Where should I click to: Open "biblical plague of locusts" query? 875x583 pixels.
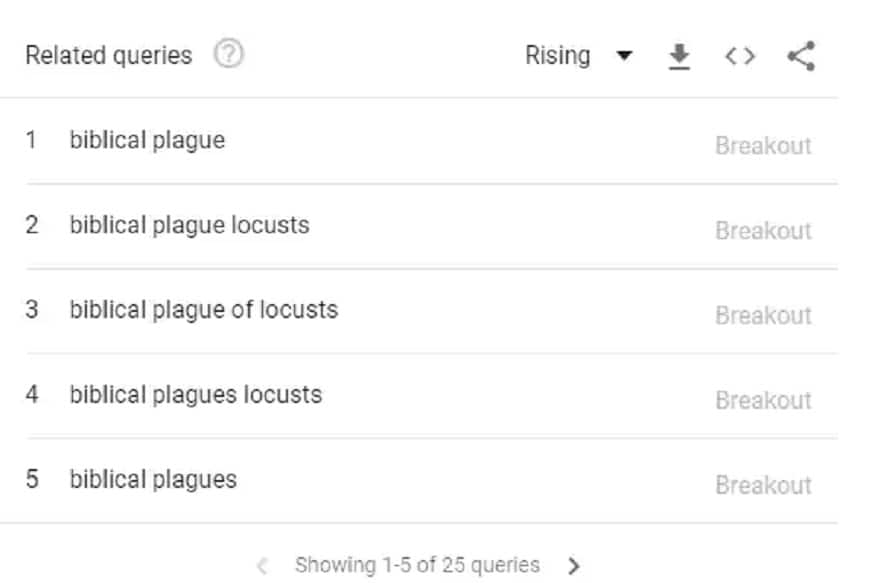click(x=203, y=310)
